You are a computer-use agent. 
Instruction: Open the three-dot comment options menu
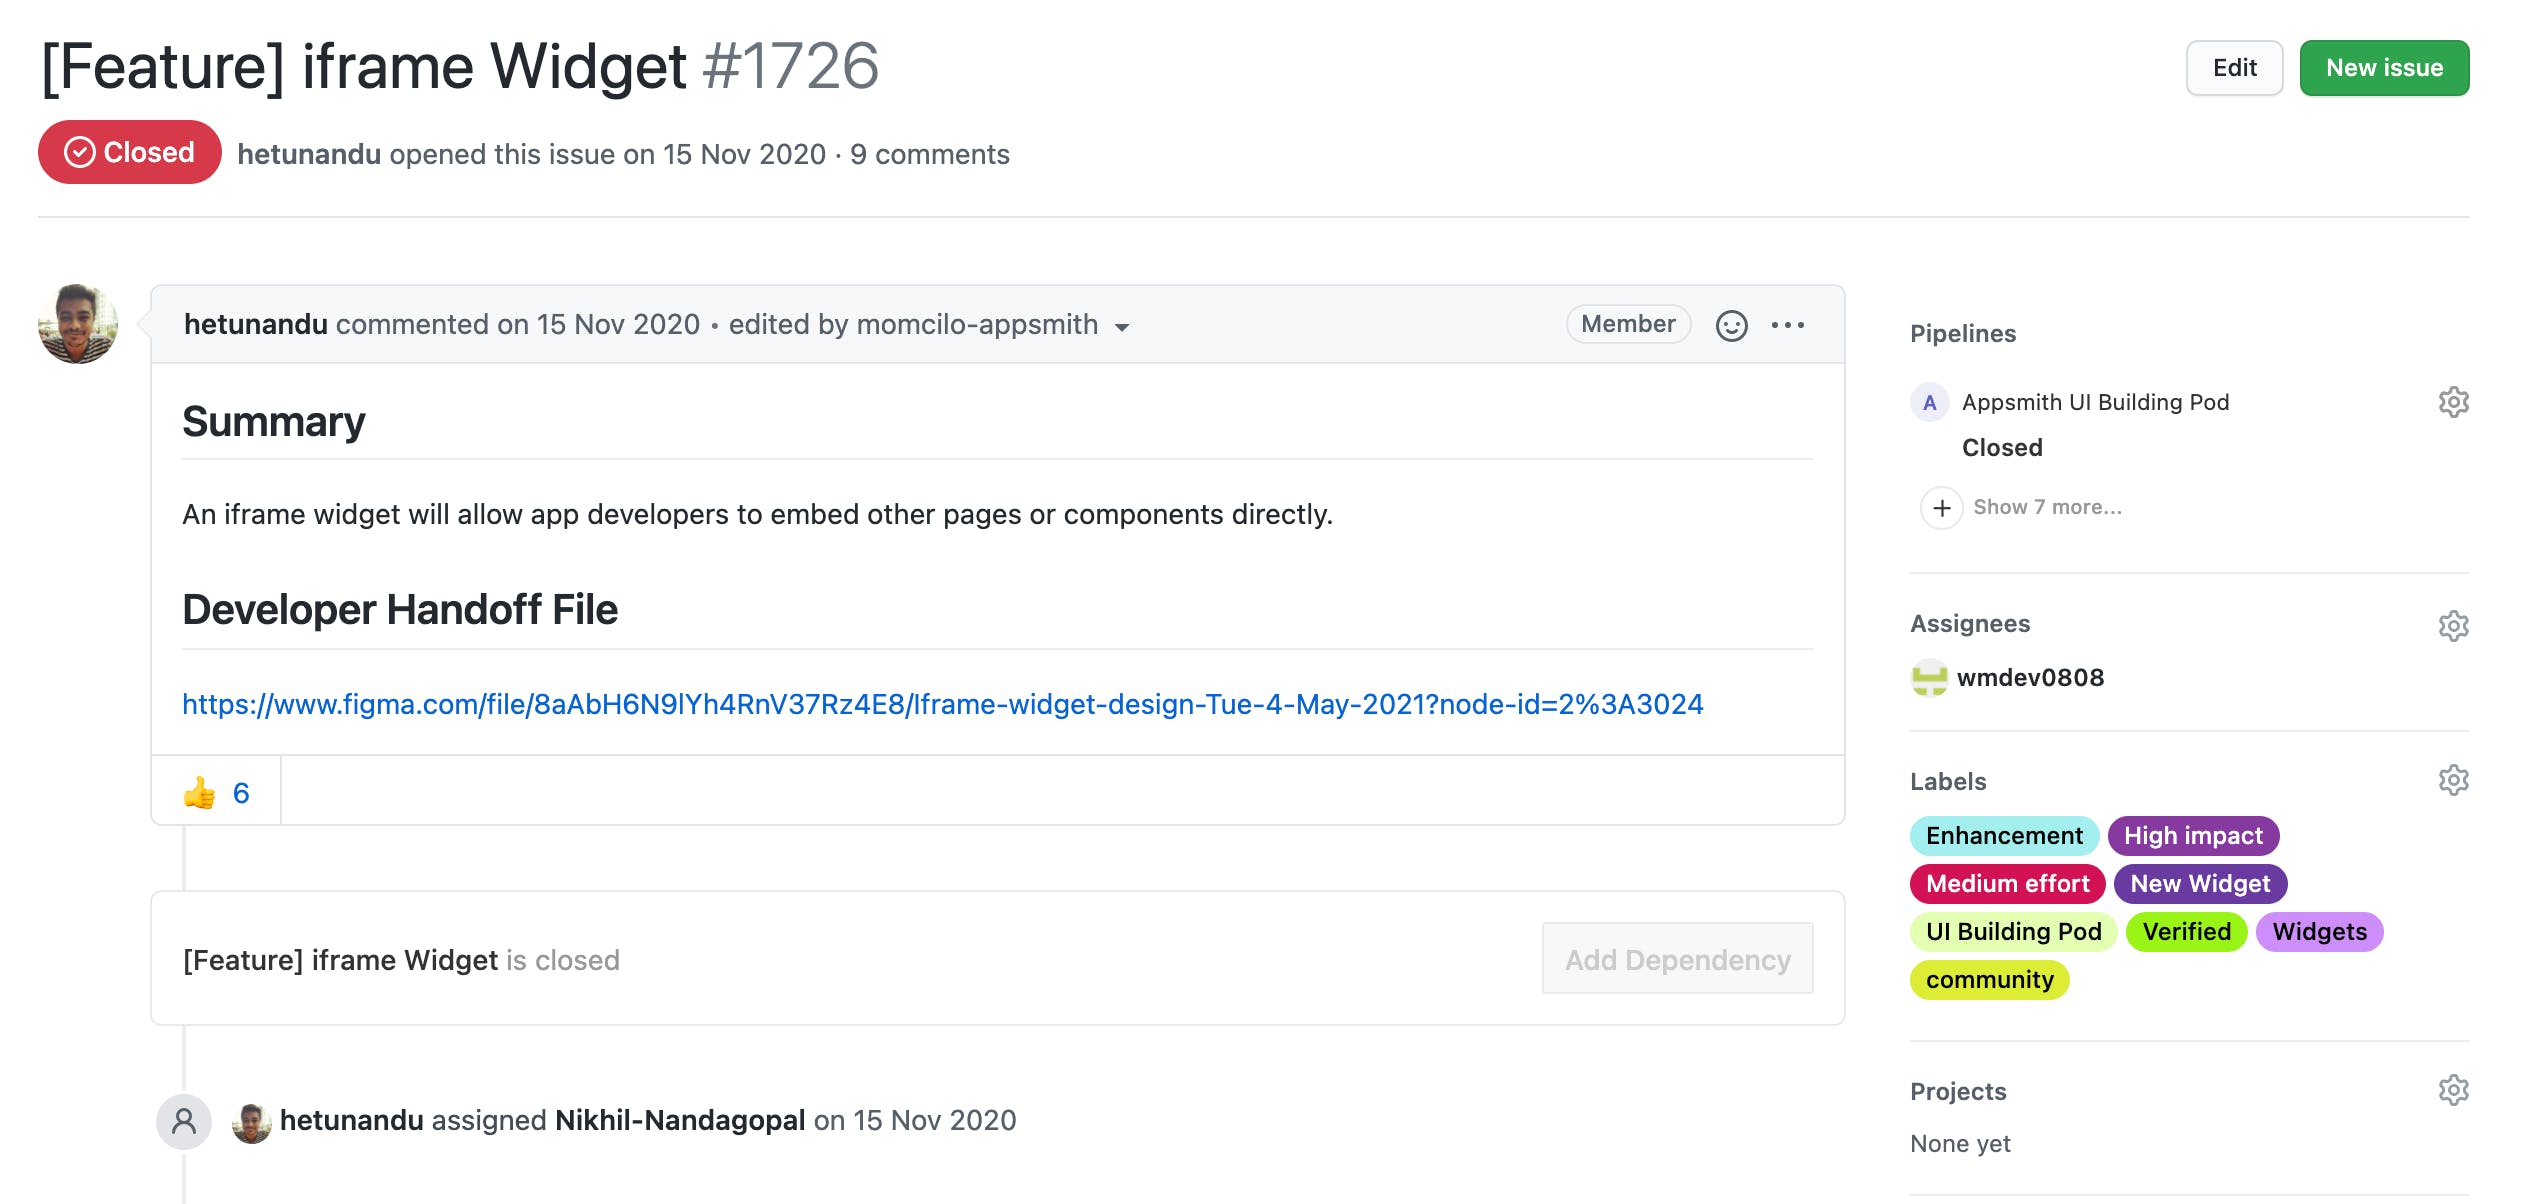click(x=1788, y=325)
